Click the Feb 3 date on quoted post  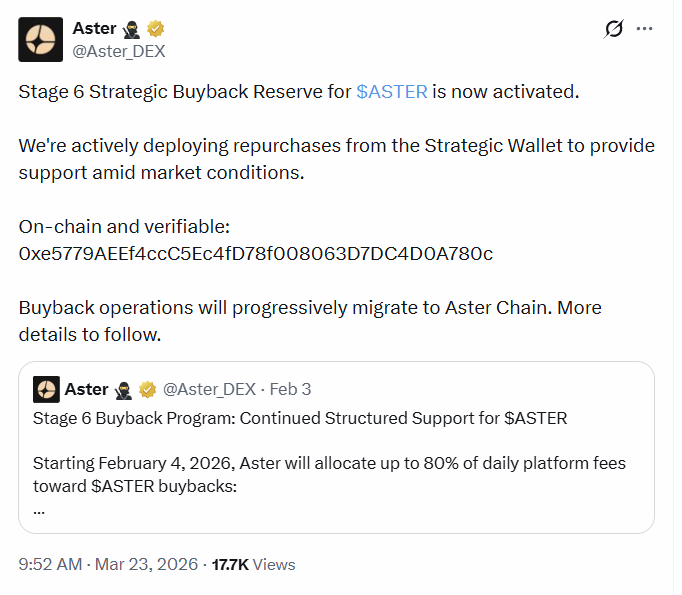[x=291, y=388]
